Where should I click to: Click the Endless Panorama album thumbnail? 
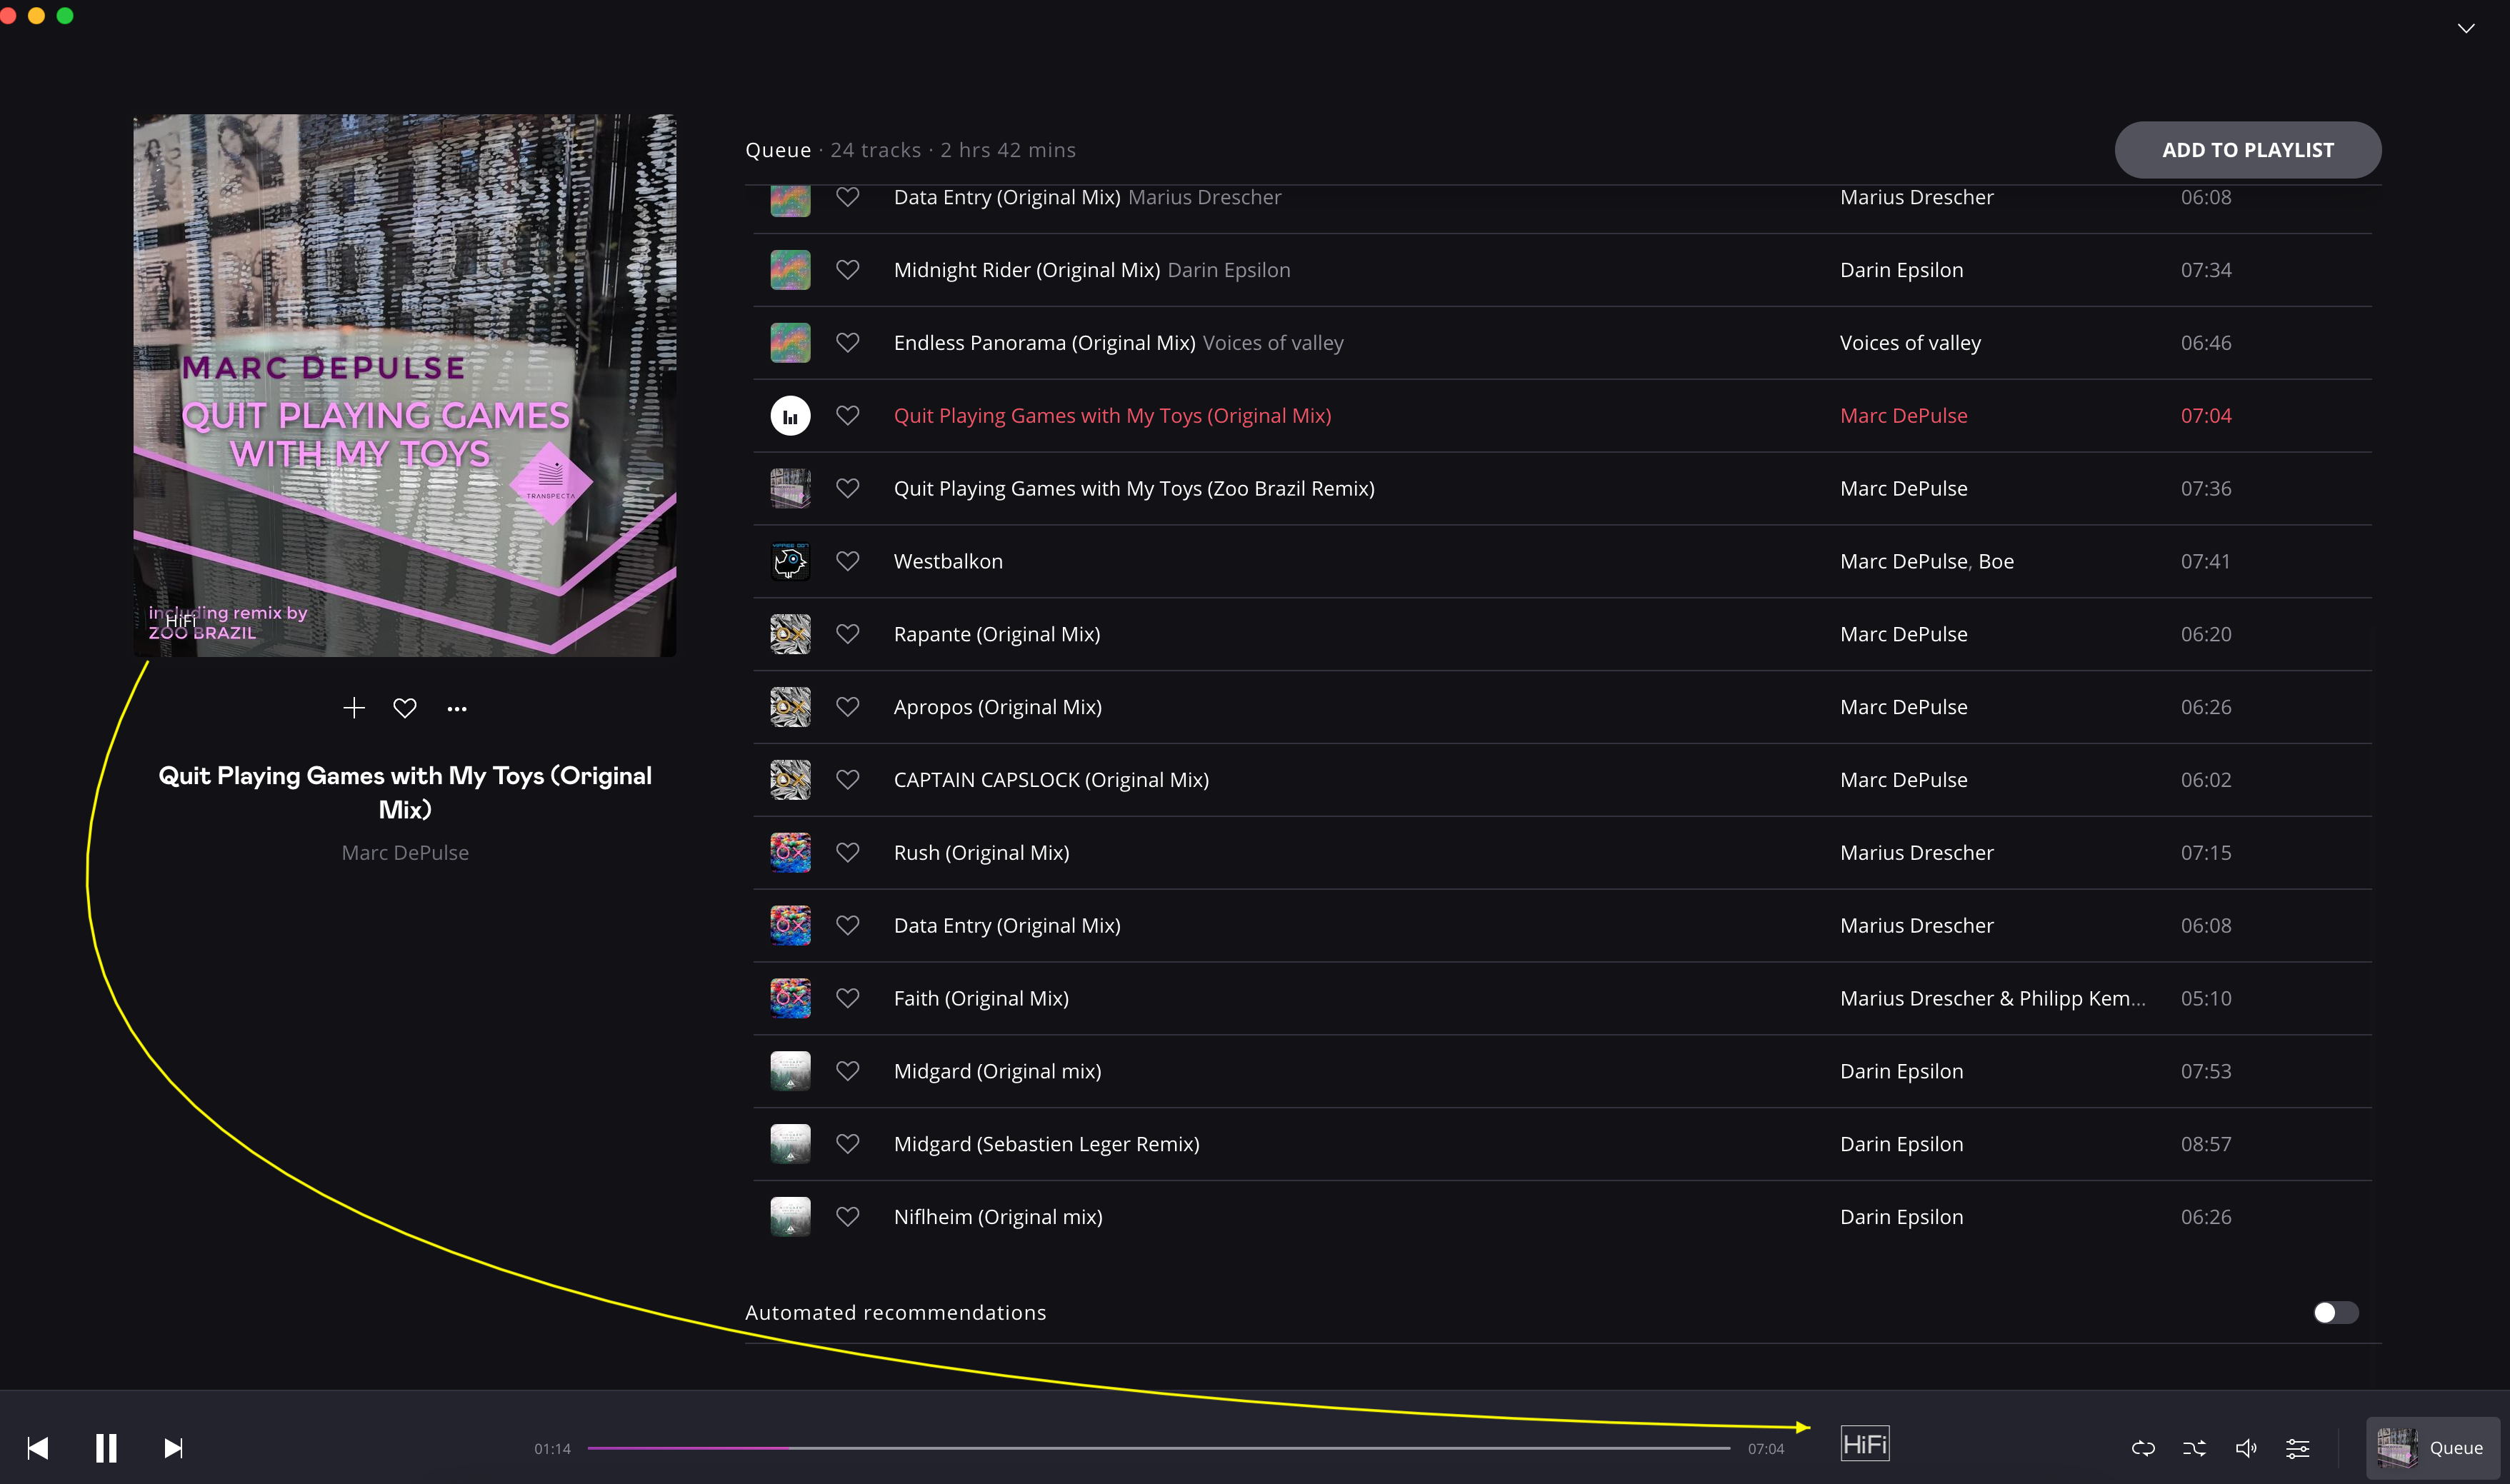[790, 343]
